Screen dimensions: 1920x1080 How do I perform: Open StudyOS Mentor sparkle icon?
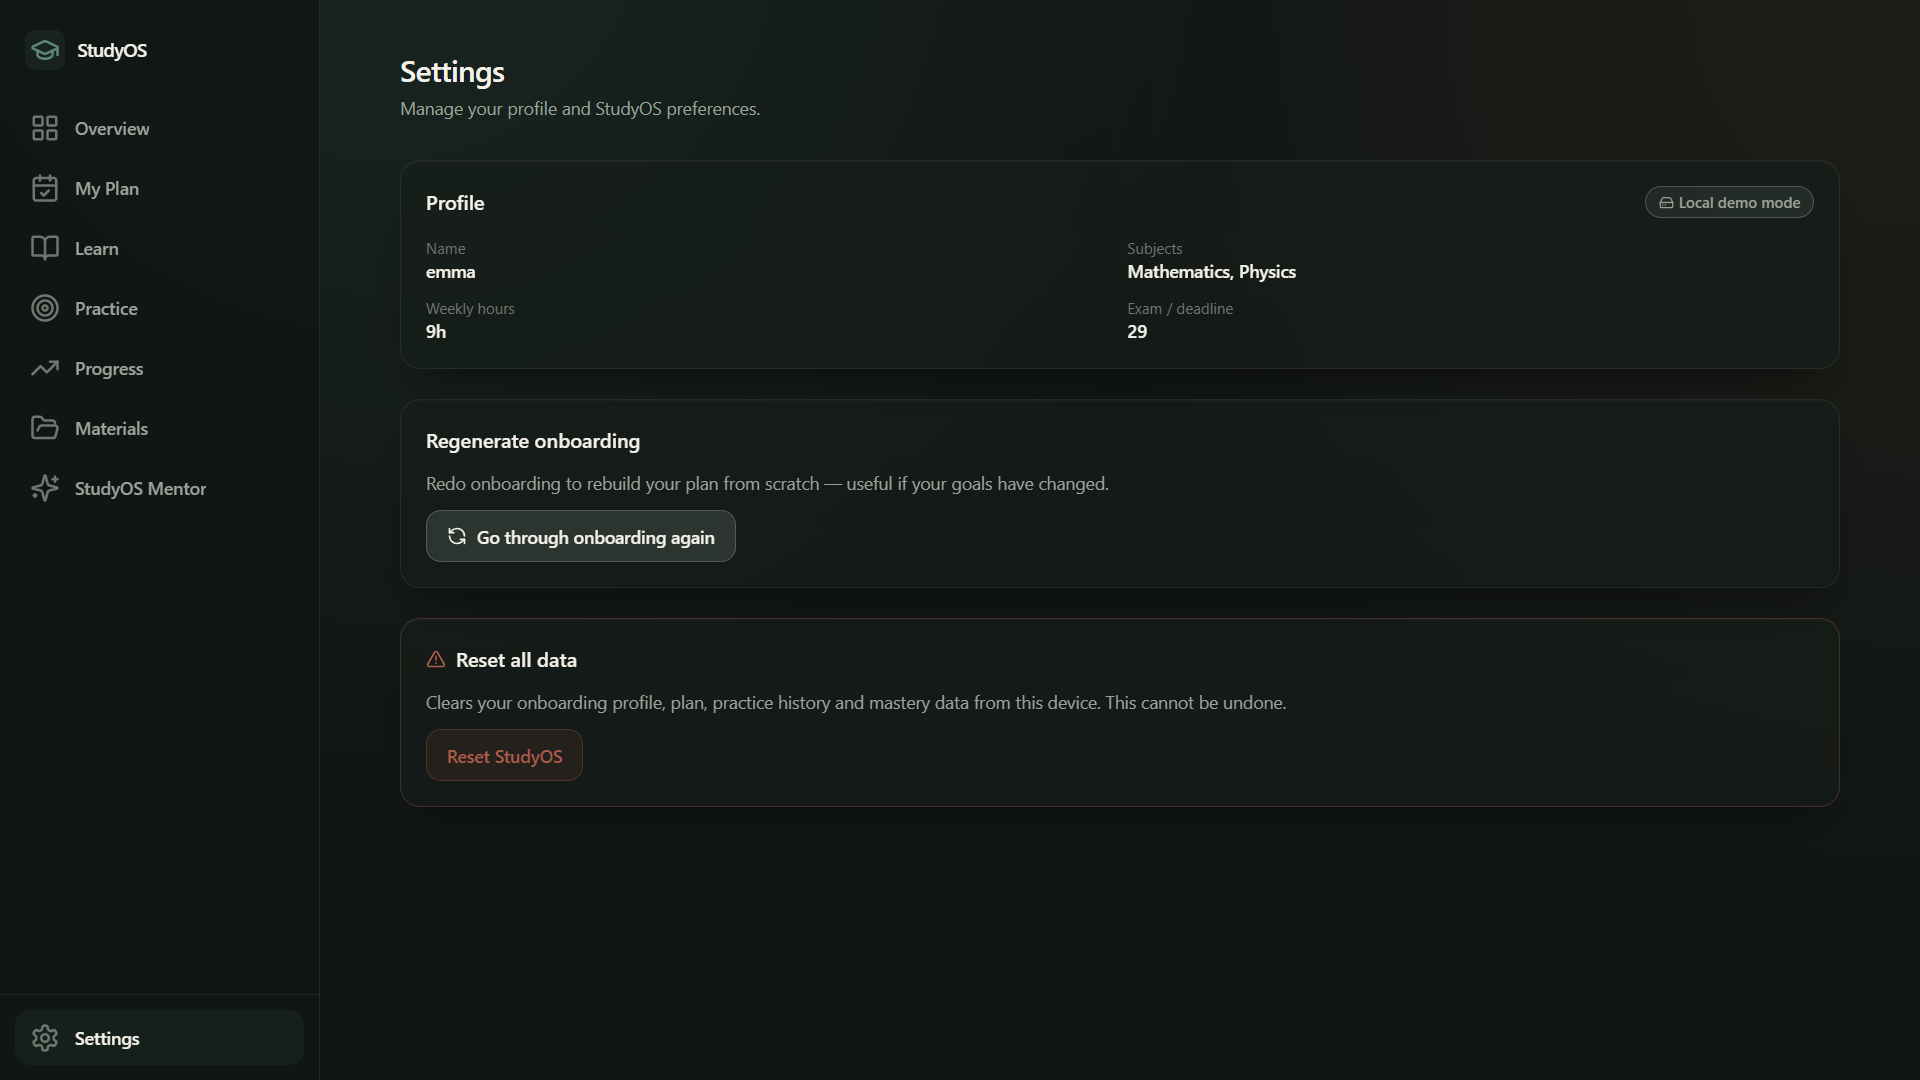point(45,488)
